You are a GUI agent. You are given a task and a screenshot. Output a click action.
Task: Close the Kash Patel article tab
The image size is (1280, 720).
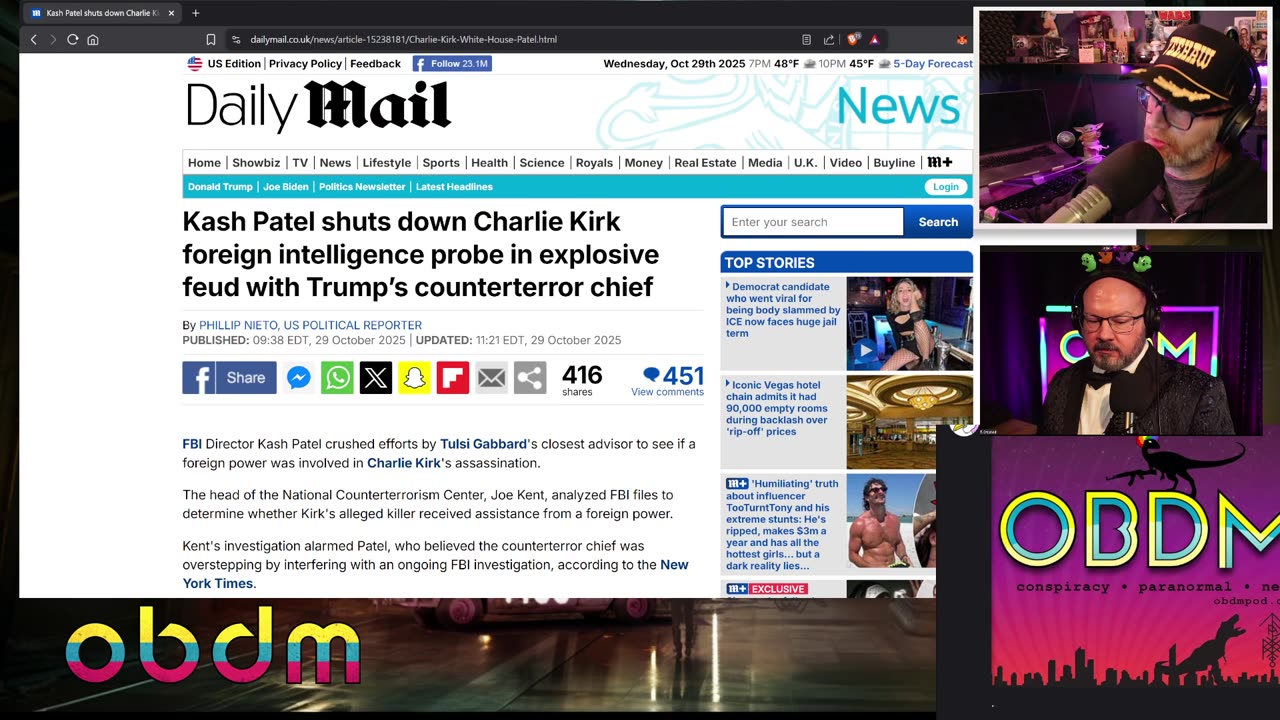pos(171,13)
